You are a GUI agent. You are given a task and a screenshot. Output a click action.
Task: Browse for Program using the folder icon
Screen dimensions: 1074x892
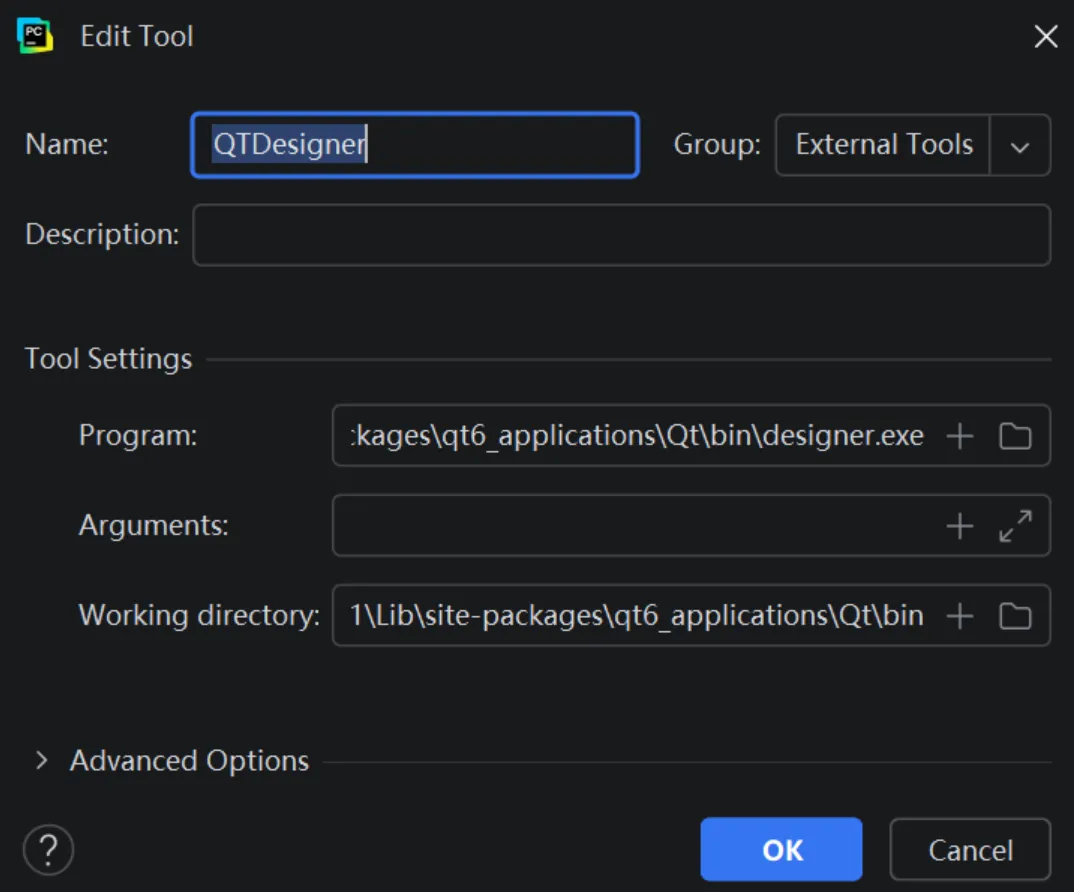(1015, 436)
